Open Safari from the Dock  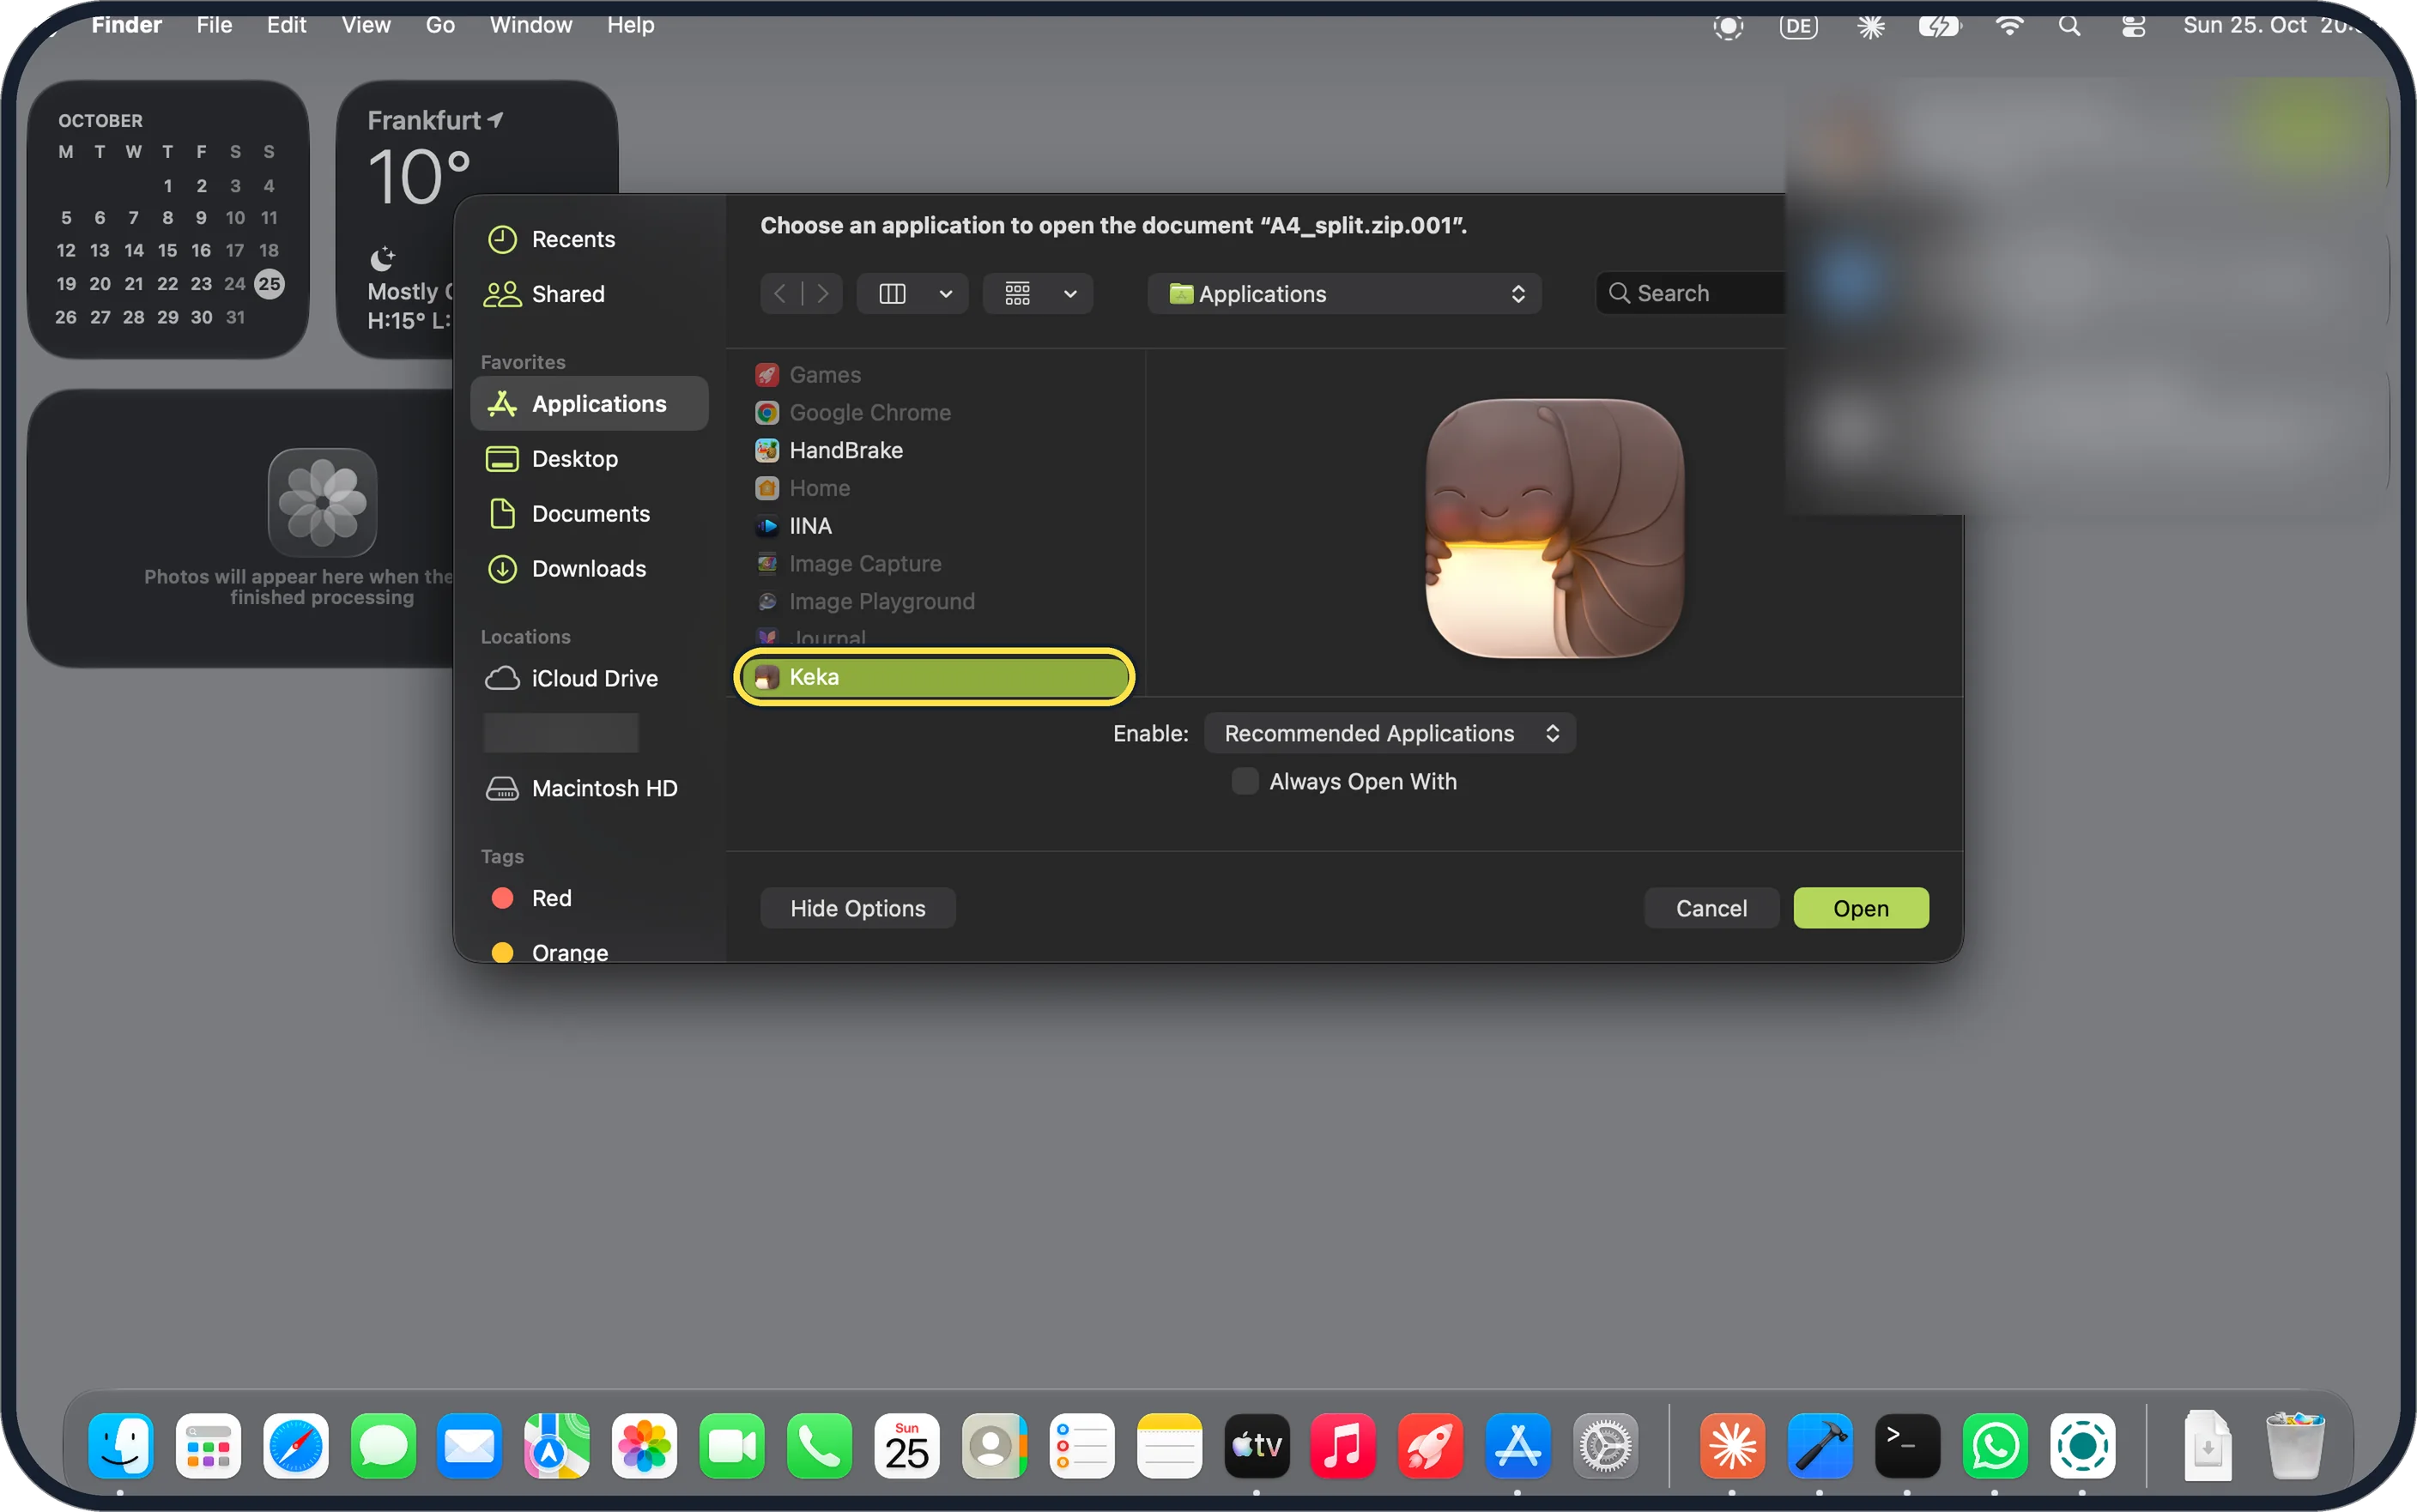pyautogui.click(x=296, y=1446)
